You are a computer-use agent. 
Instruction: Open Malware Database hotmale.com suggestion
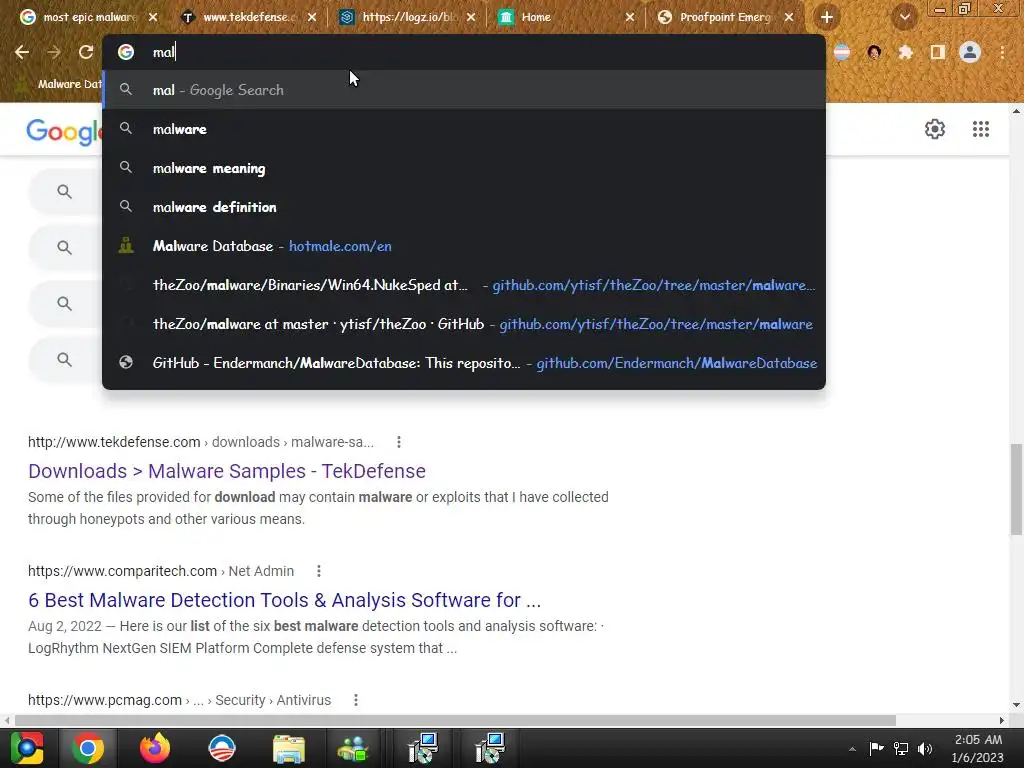point(464,246)
